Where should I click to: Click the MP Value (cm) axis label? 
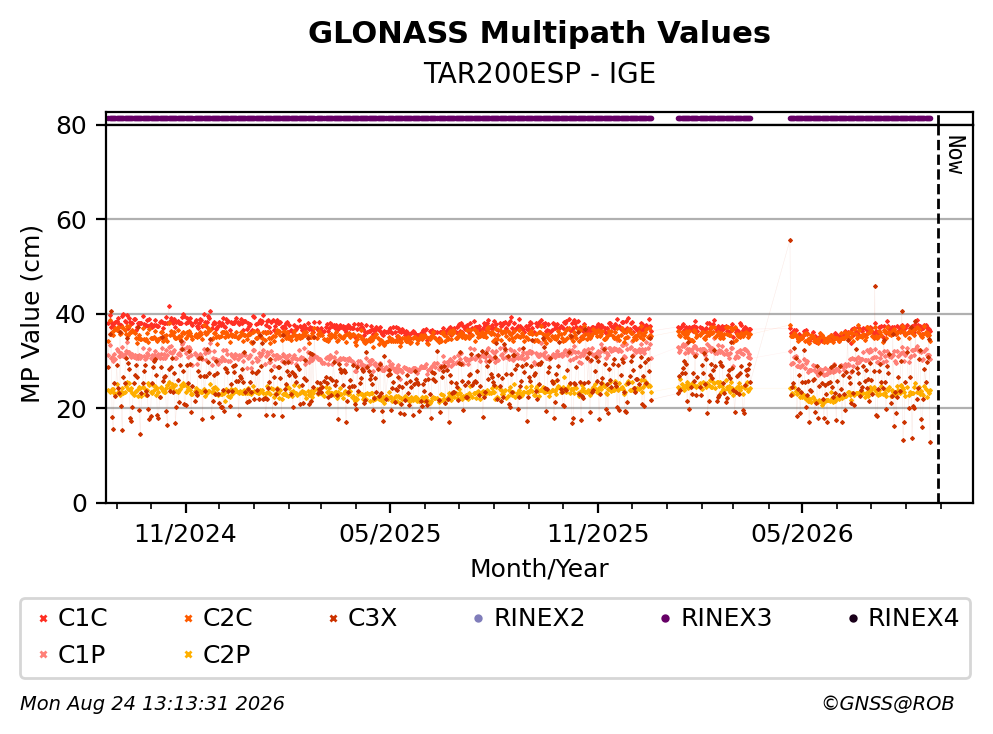coord(30,314)
